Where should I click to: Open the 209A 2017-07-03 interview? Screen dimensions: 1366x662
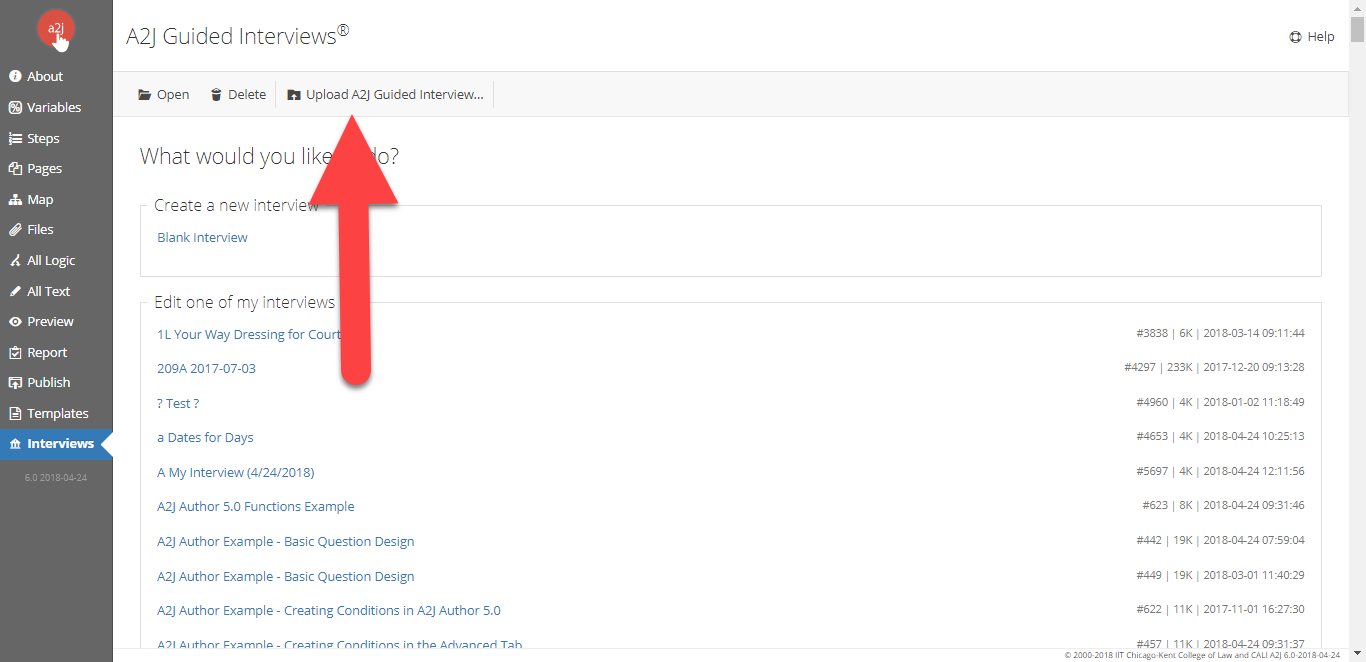coord(206,368)
